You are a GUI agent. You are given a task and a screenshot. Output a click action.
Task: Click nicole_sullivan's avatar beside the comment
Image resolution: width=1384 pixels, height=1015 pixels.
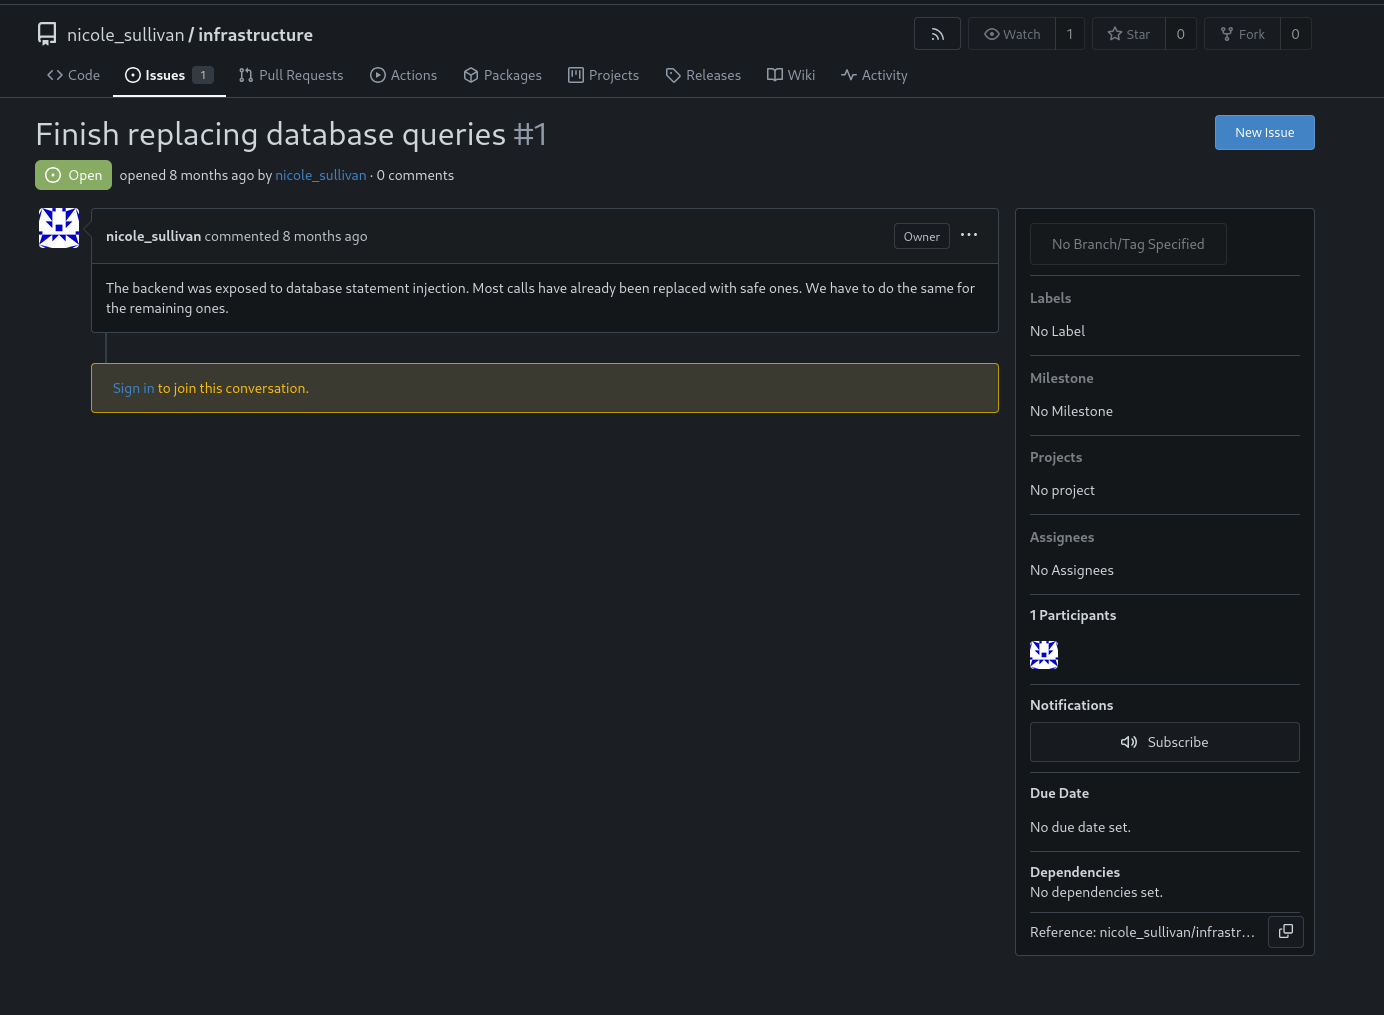coord(59,228)
